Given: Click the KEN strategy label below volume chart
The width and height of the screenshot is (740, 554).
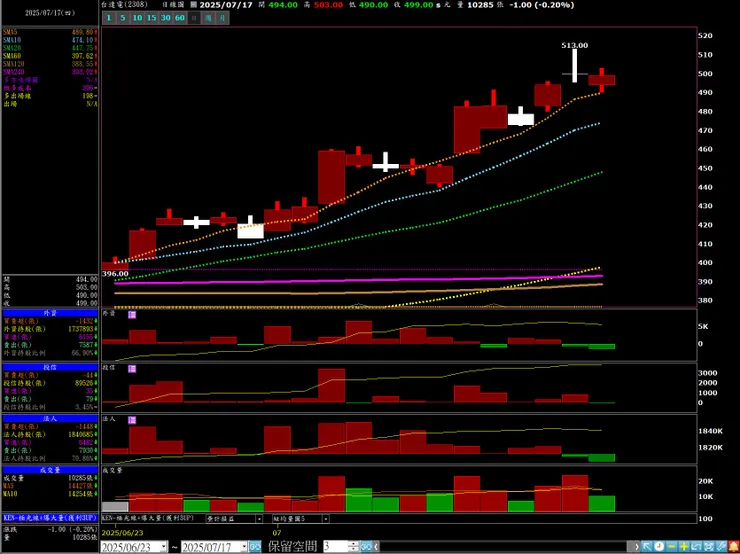Looking at the screenshot, I should coord(148,518).
